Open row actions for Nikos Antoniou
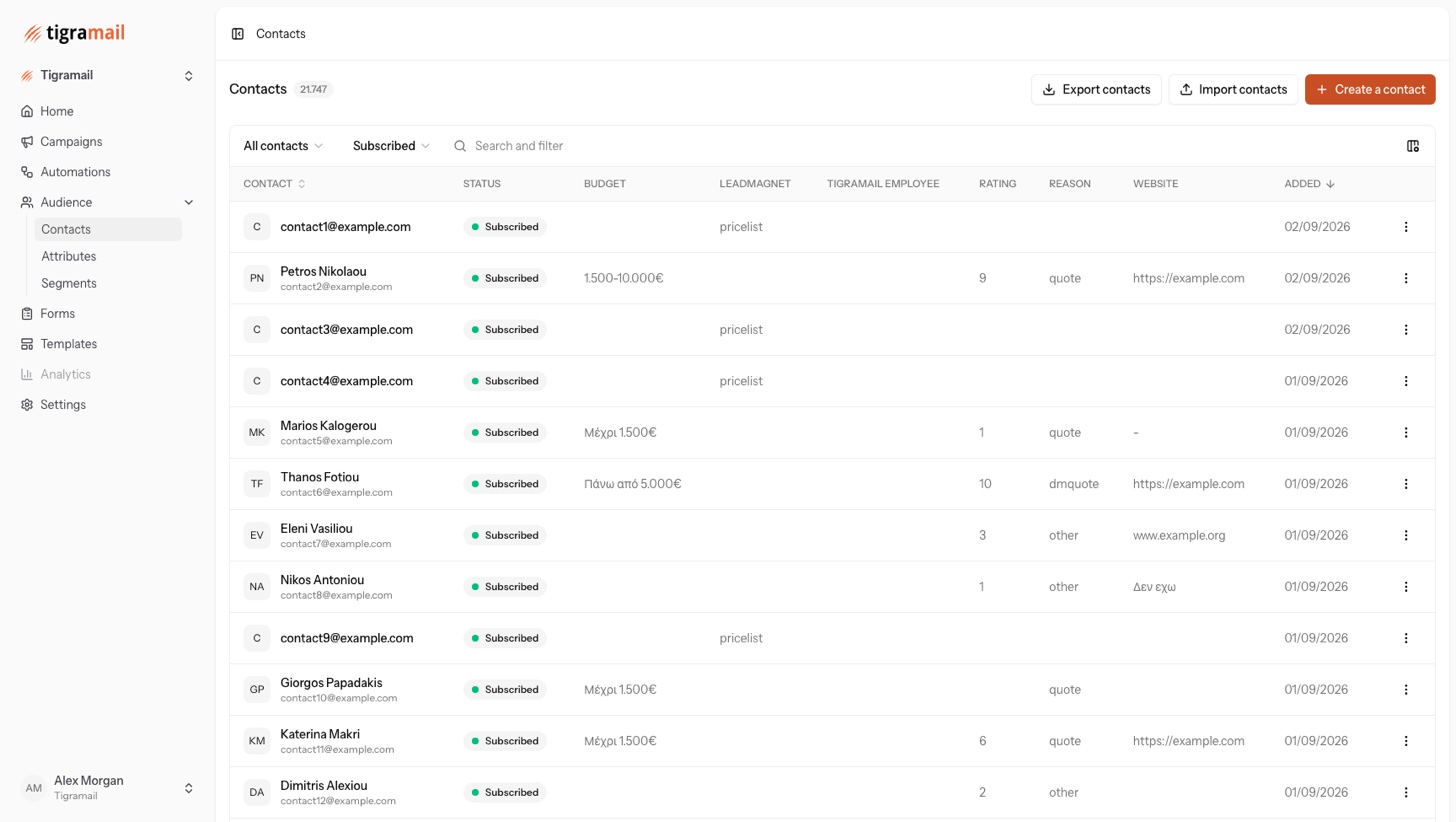The height and width of the screenshot is (822, 1456). click(x=1406, y=587)
